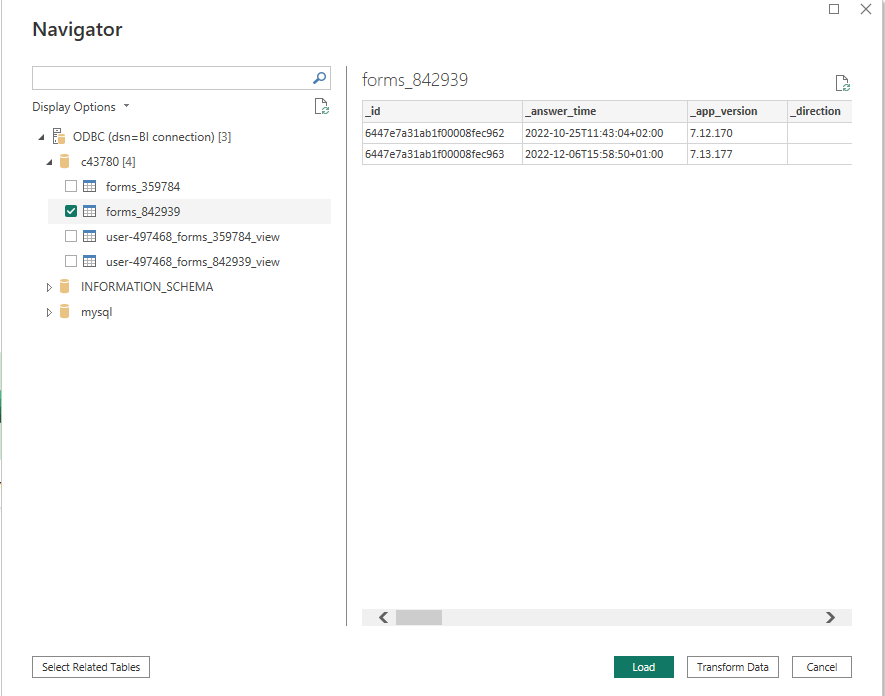The width and height of the screenshot is (885, 696).
Task: Click the _answer_time column header
Action: [604, 111]
